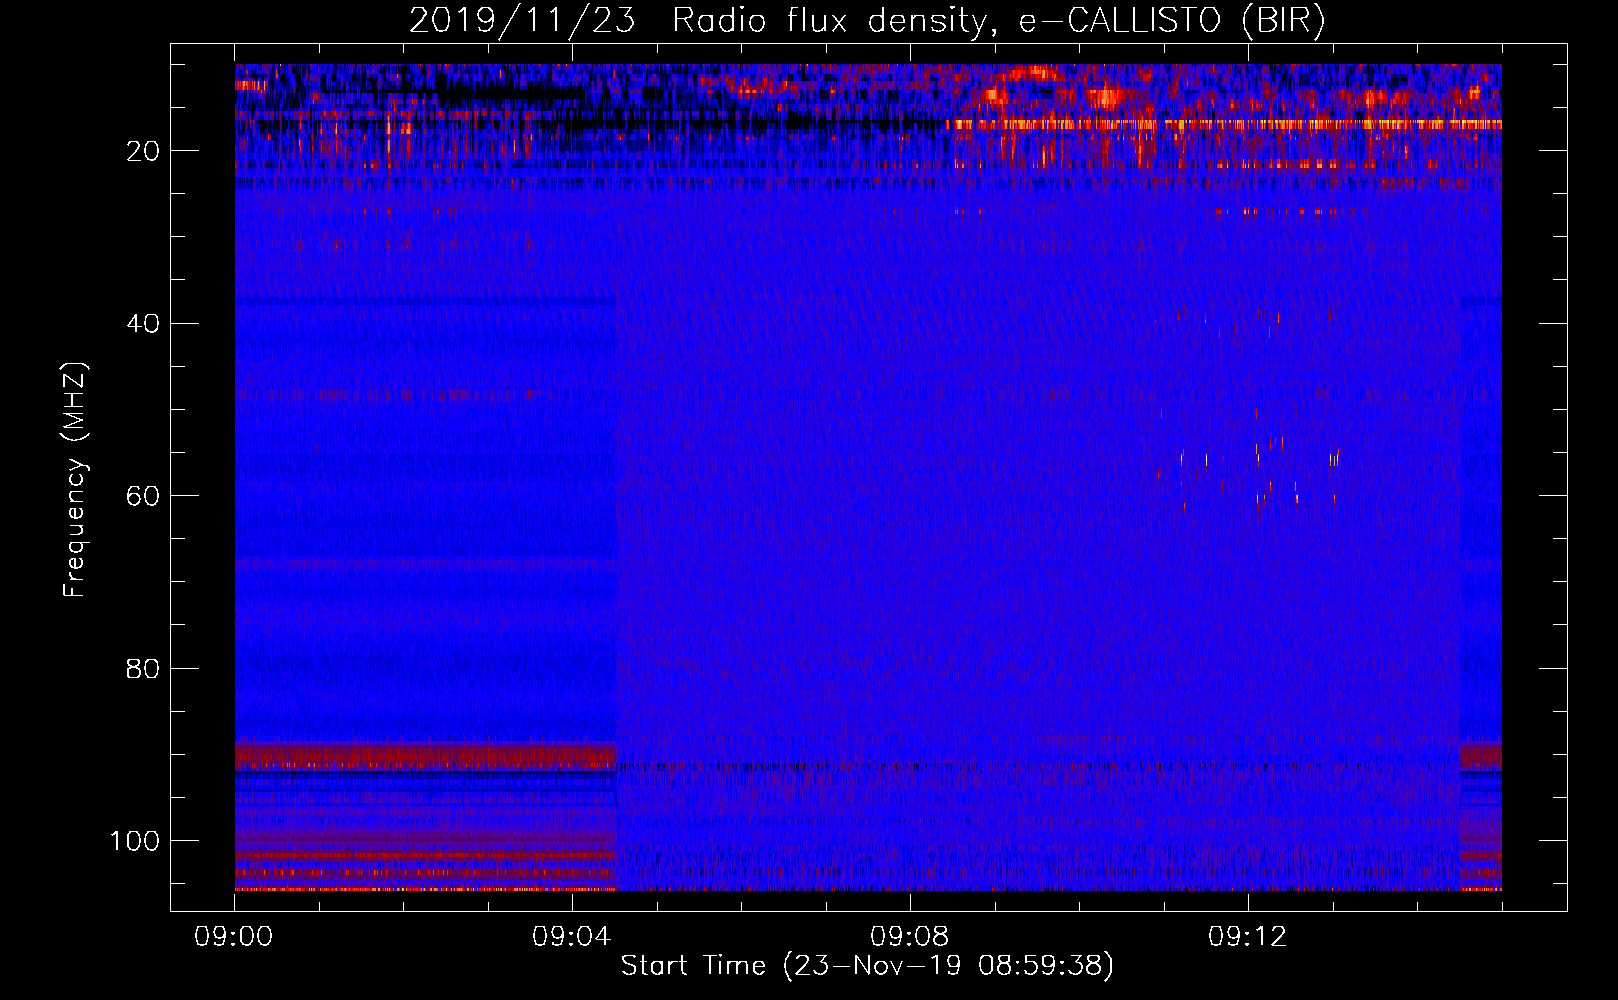Click the 80 MHz frequency tick label

144,668
